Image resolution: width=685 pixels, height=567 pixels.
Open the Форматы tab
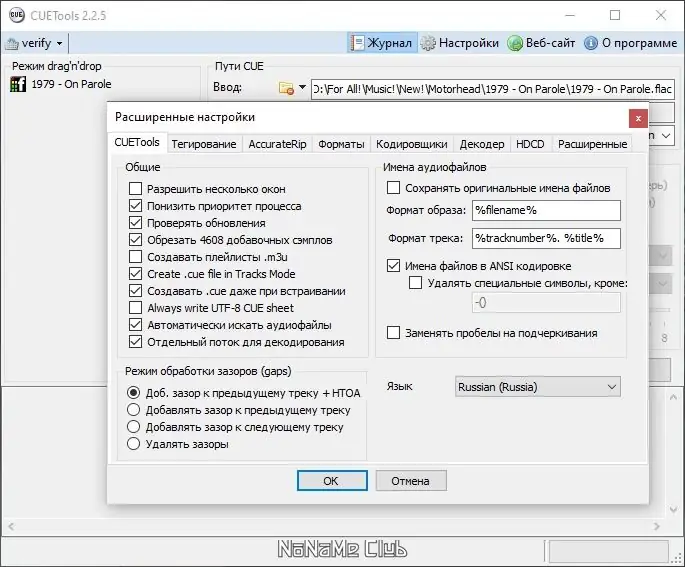point(341,144)
